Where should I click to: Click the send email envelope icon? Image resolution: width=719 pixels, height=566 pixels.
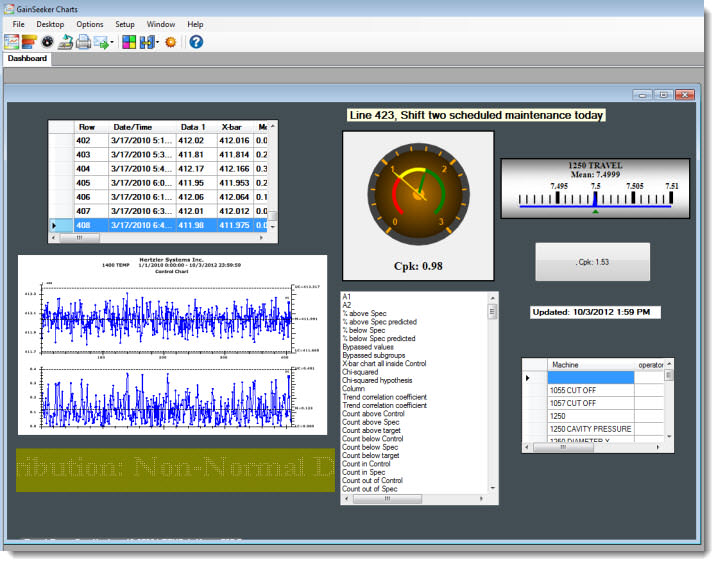pos(101,42)
